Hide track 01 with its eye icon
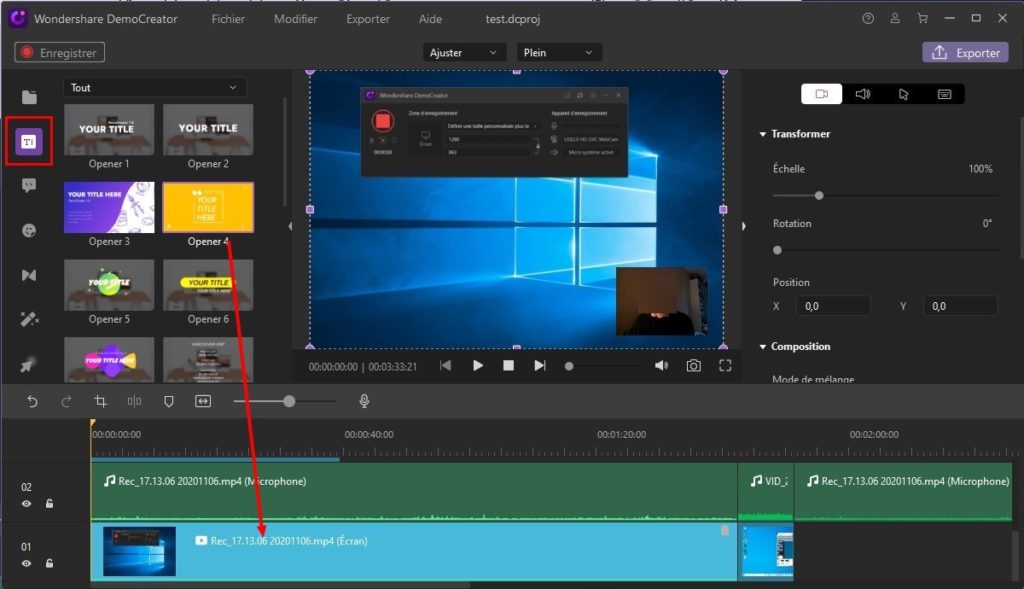 point(26,564)
